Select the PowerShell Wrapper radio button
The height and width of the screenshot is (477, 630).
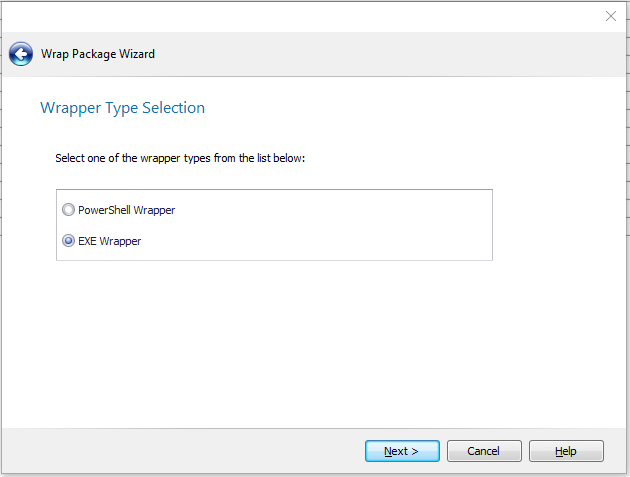point(68,210)
